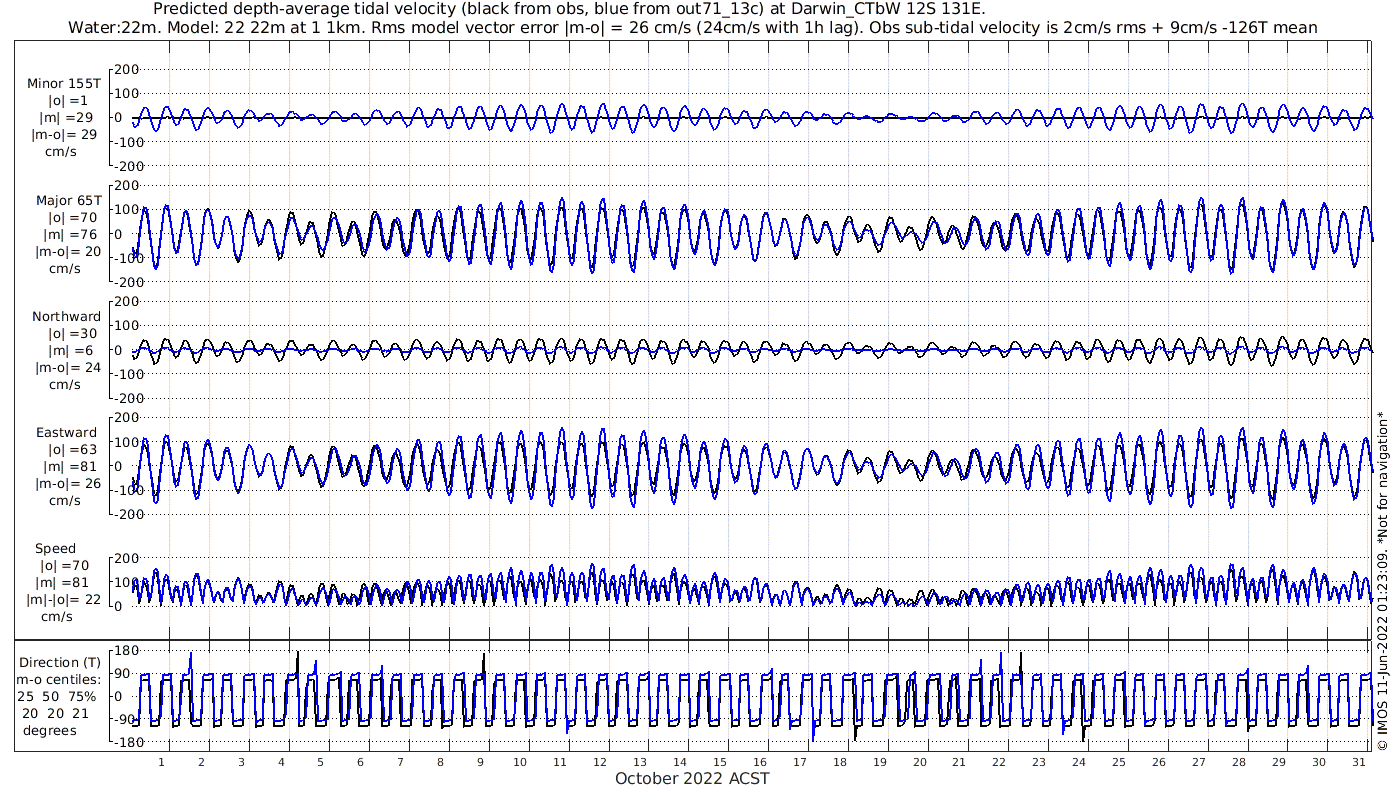The height and width of the screenshot is (800, 1400).
Task: Select the 'Eastward' panel label
Action: point(67,433)
